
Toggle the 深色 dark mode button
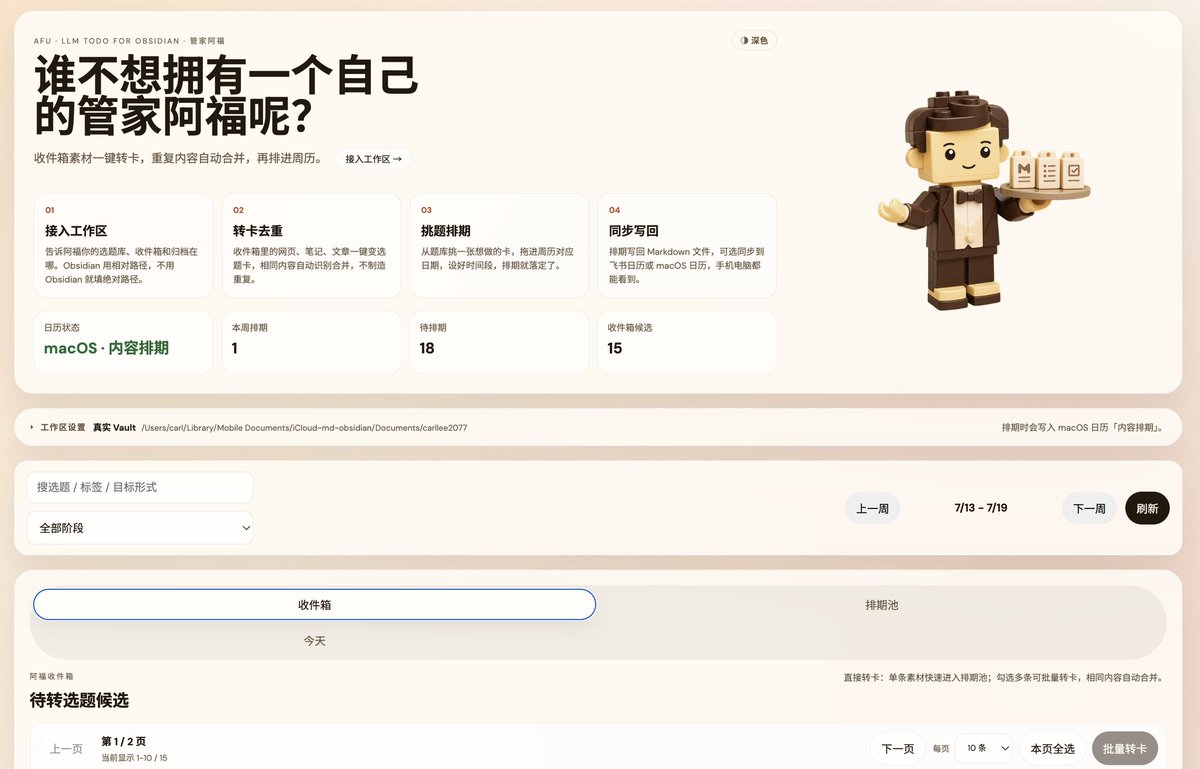[754, 41]
